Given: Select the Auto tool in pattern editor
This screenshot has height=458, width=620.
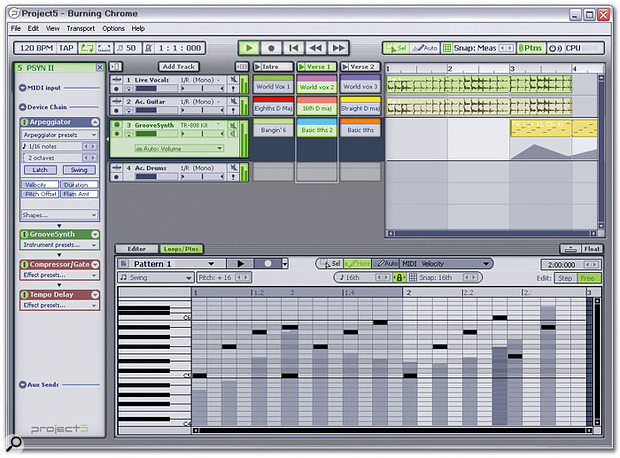Looking at the screenshot, I should (x=386, y=264).
